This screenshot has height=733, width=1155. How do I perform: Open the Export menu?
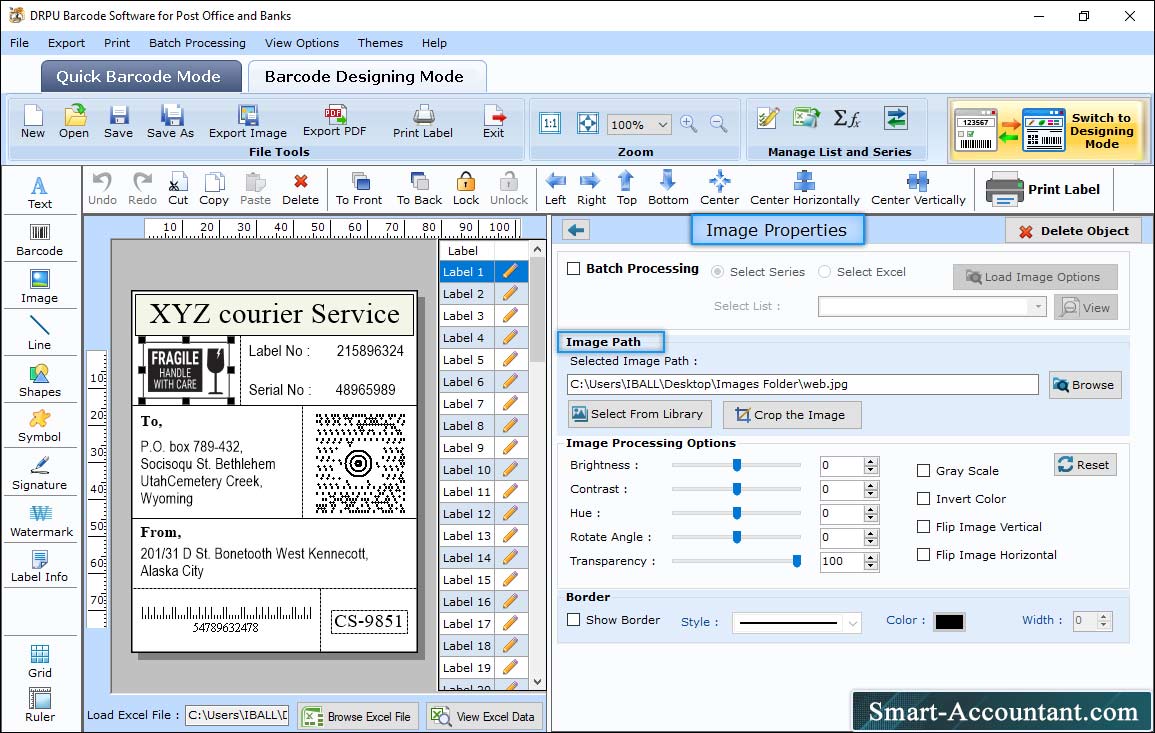point(66,43)
